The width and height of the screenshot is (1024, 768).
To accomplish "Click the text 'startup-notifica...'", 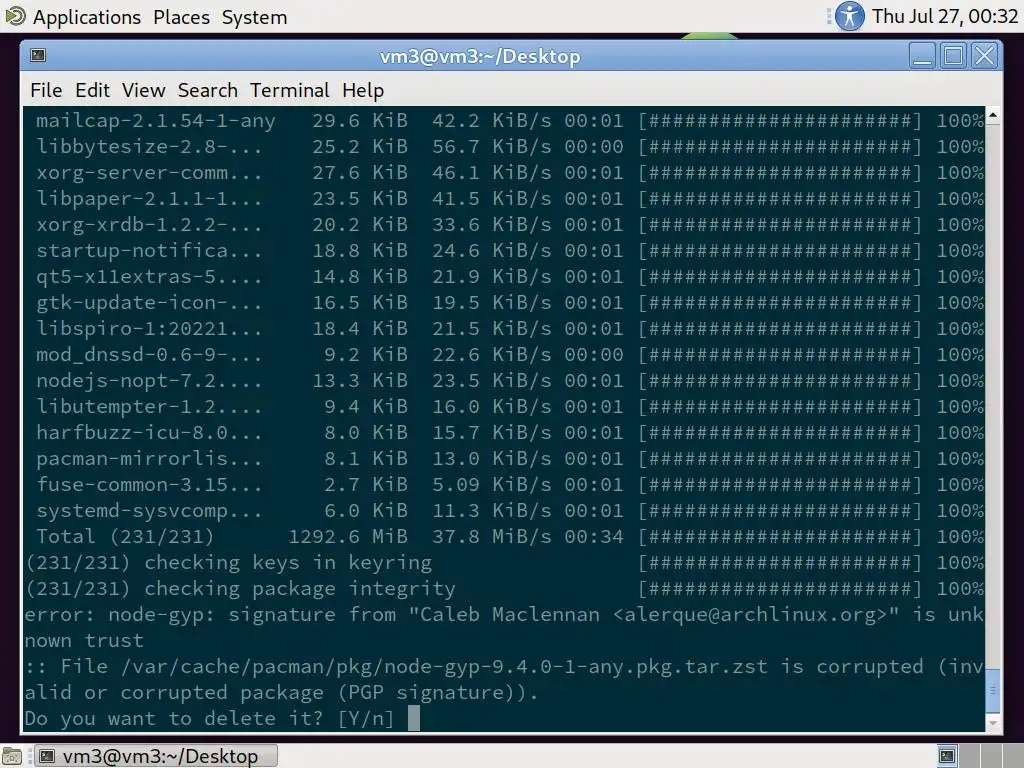I will click(x=149, y=251).
